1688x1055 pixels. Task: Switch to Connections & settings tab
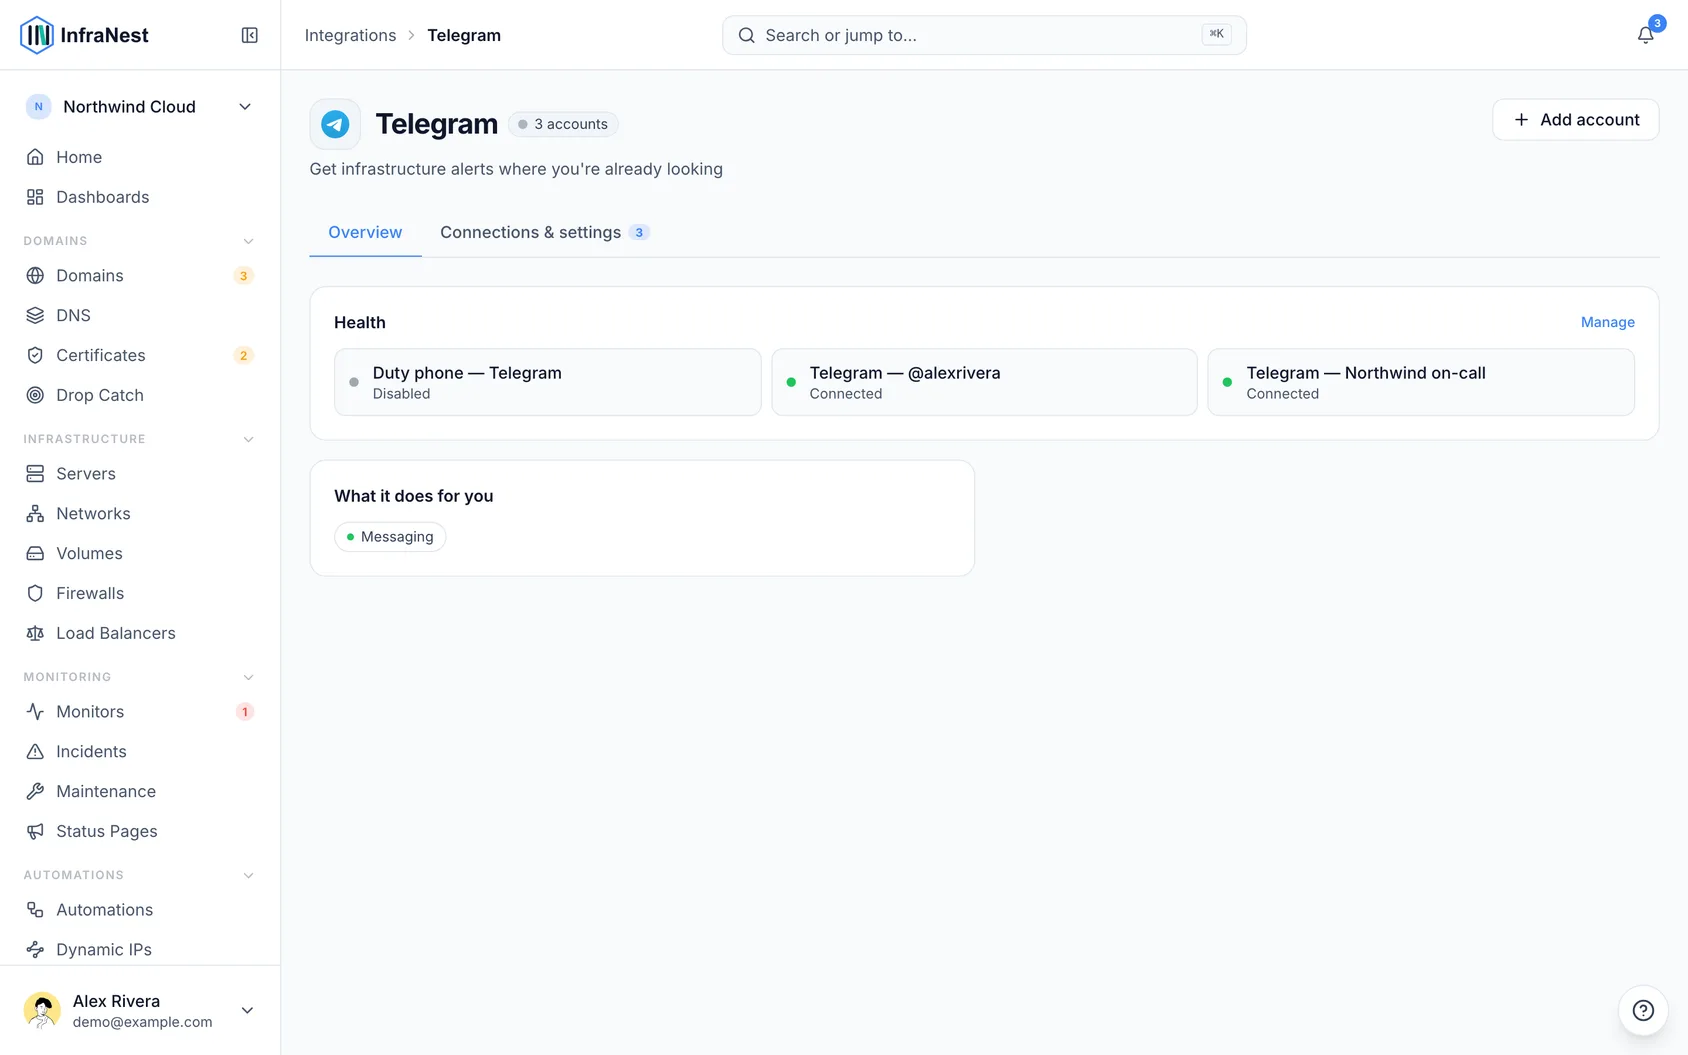[x=545, y=232]
